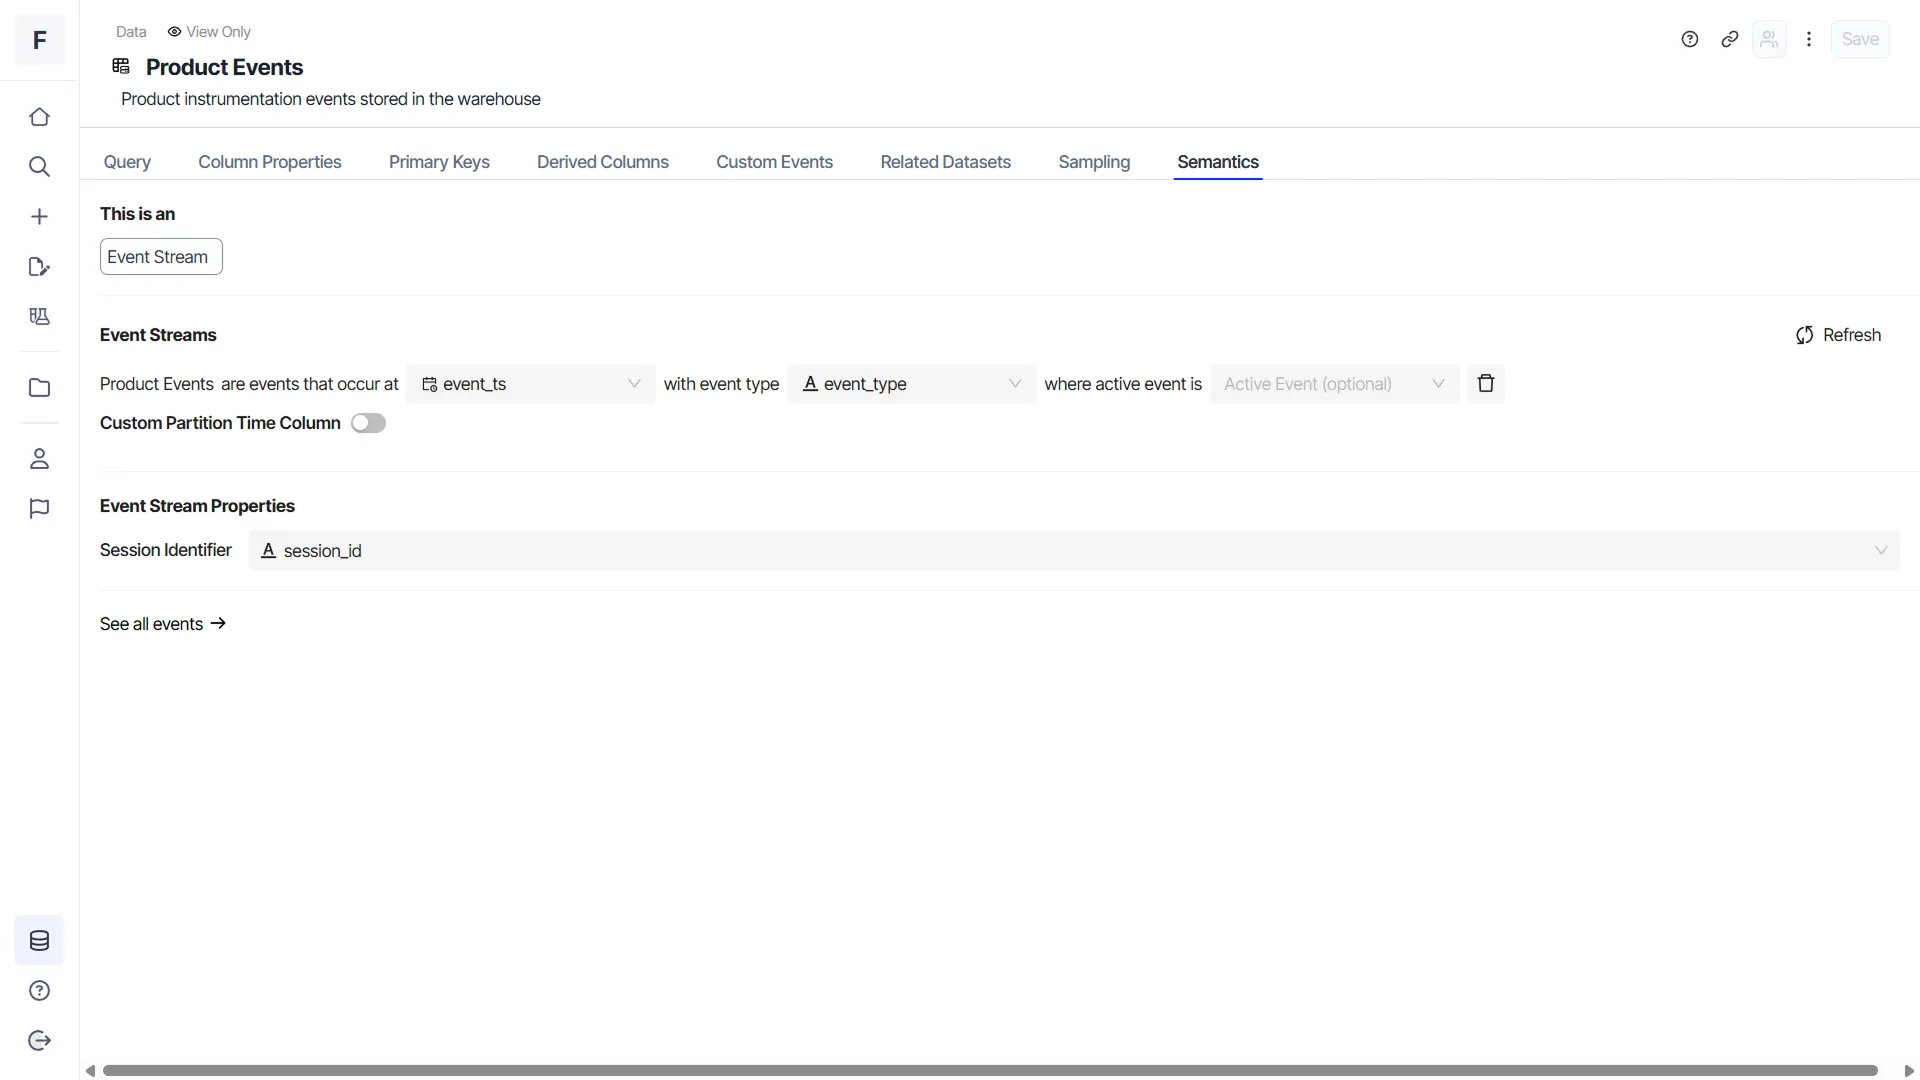Click the Event Stream type button
1920x1080 pixels.
(x=161, y=257)
